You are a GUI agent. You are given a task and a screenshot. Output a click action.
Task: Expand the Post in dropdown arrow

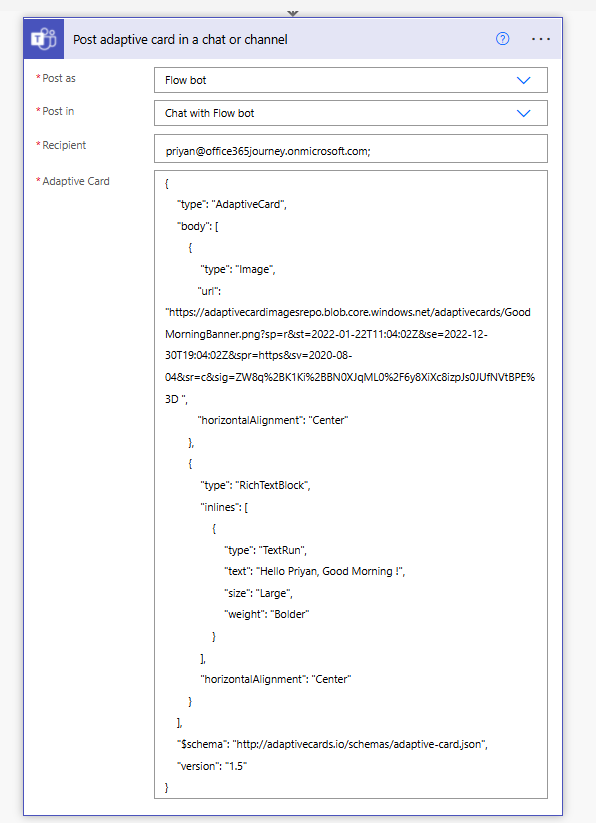pyautogui.click(x=524, y=113)
